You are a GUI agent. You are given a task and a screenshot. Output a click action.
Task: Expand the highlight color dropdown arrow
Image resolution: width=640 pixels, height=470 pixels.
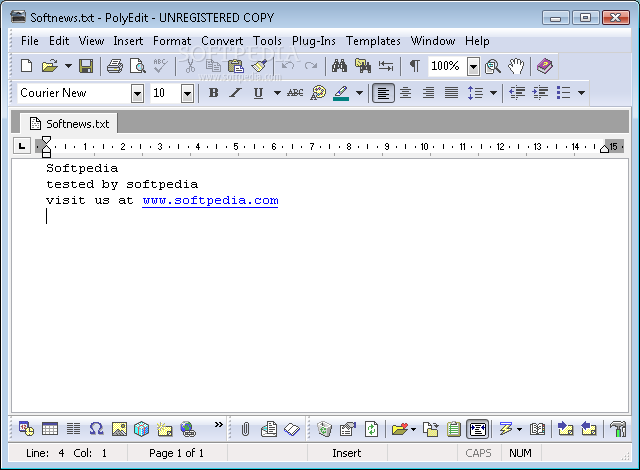(x=359, y=93)
